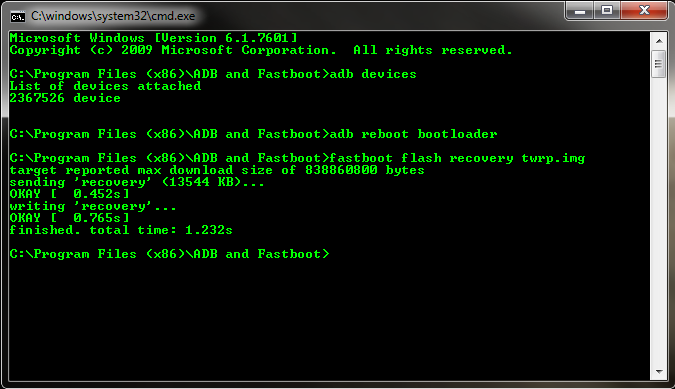Click the 'finished. total time: 1.232s' line

point(121,230)
